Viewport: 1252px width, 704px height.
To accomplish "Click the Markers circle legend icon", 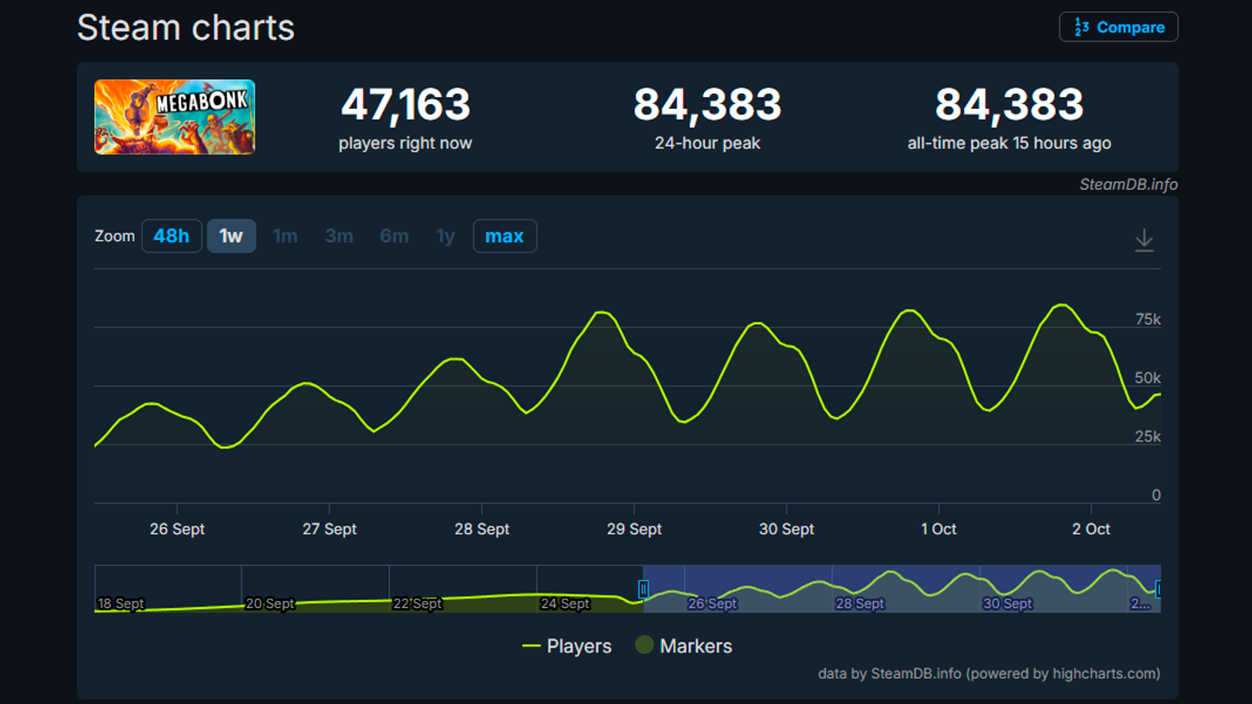I will point(644,646).
